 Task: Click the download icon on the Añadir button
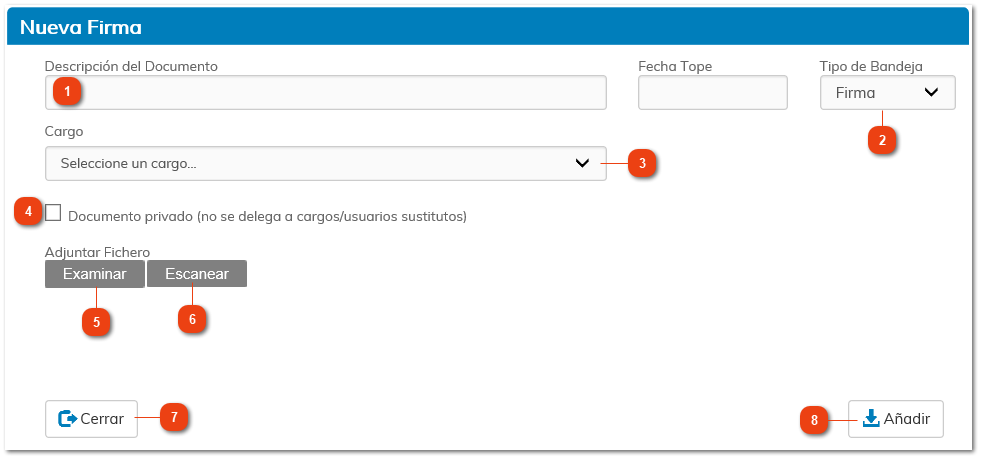870,419
